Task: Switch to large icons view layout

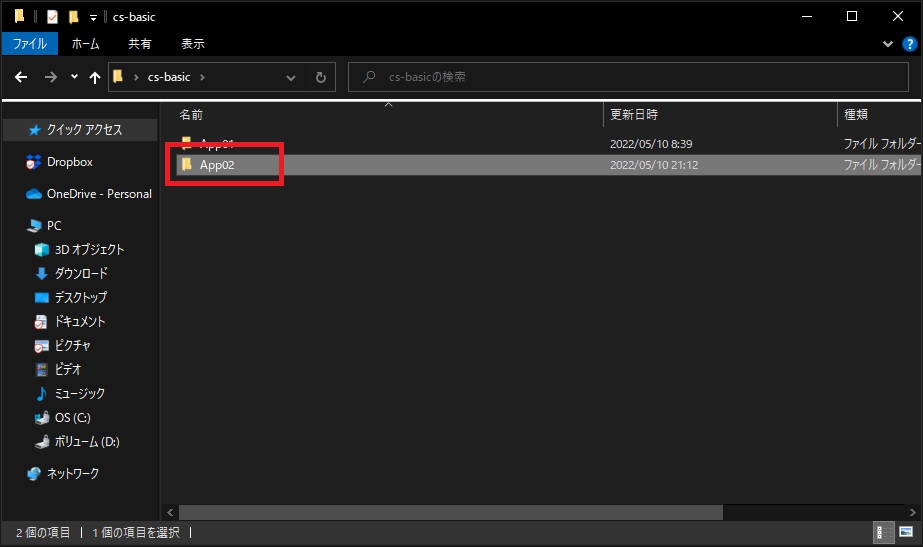Action: click(x=906, y=532)
